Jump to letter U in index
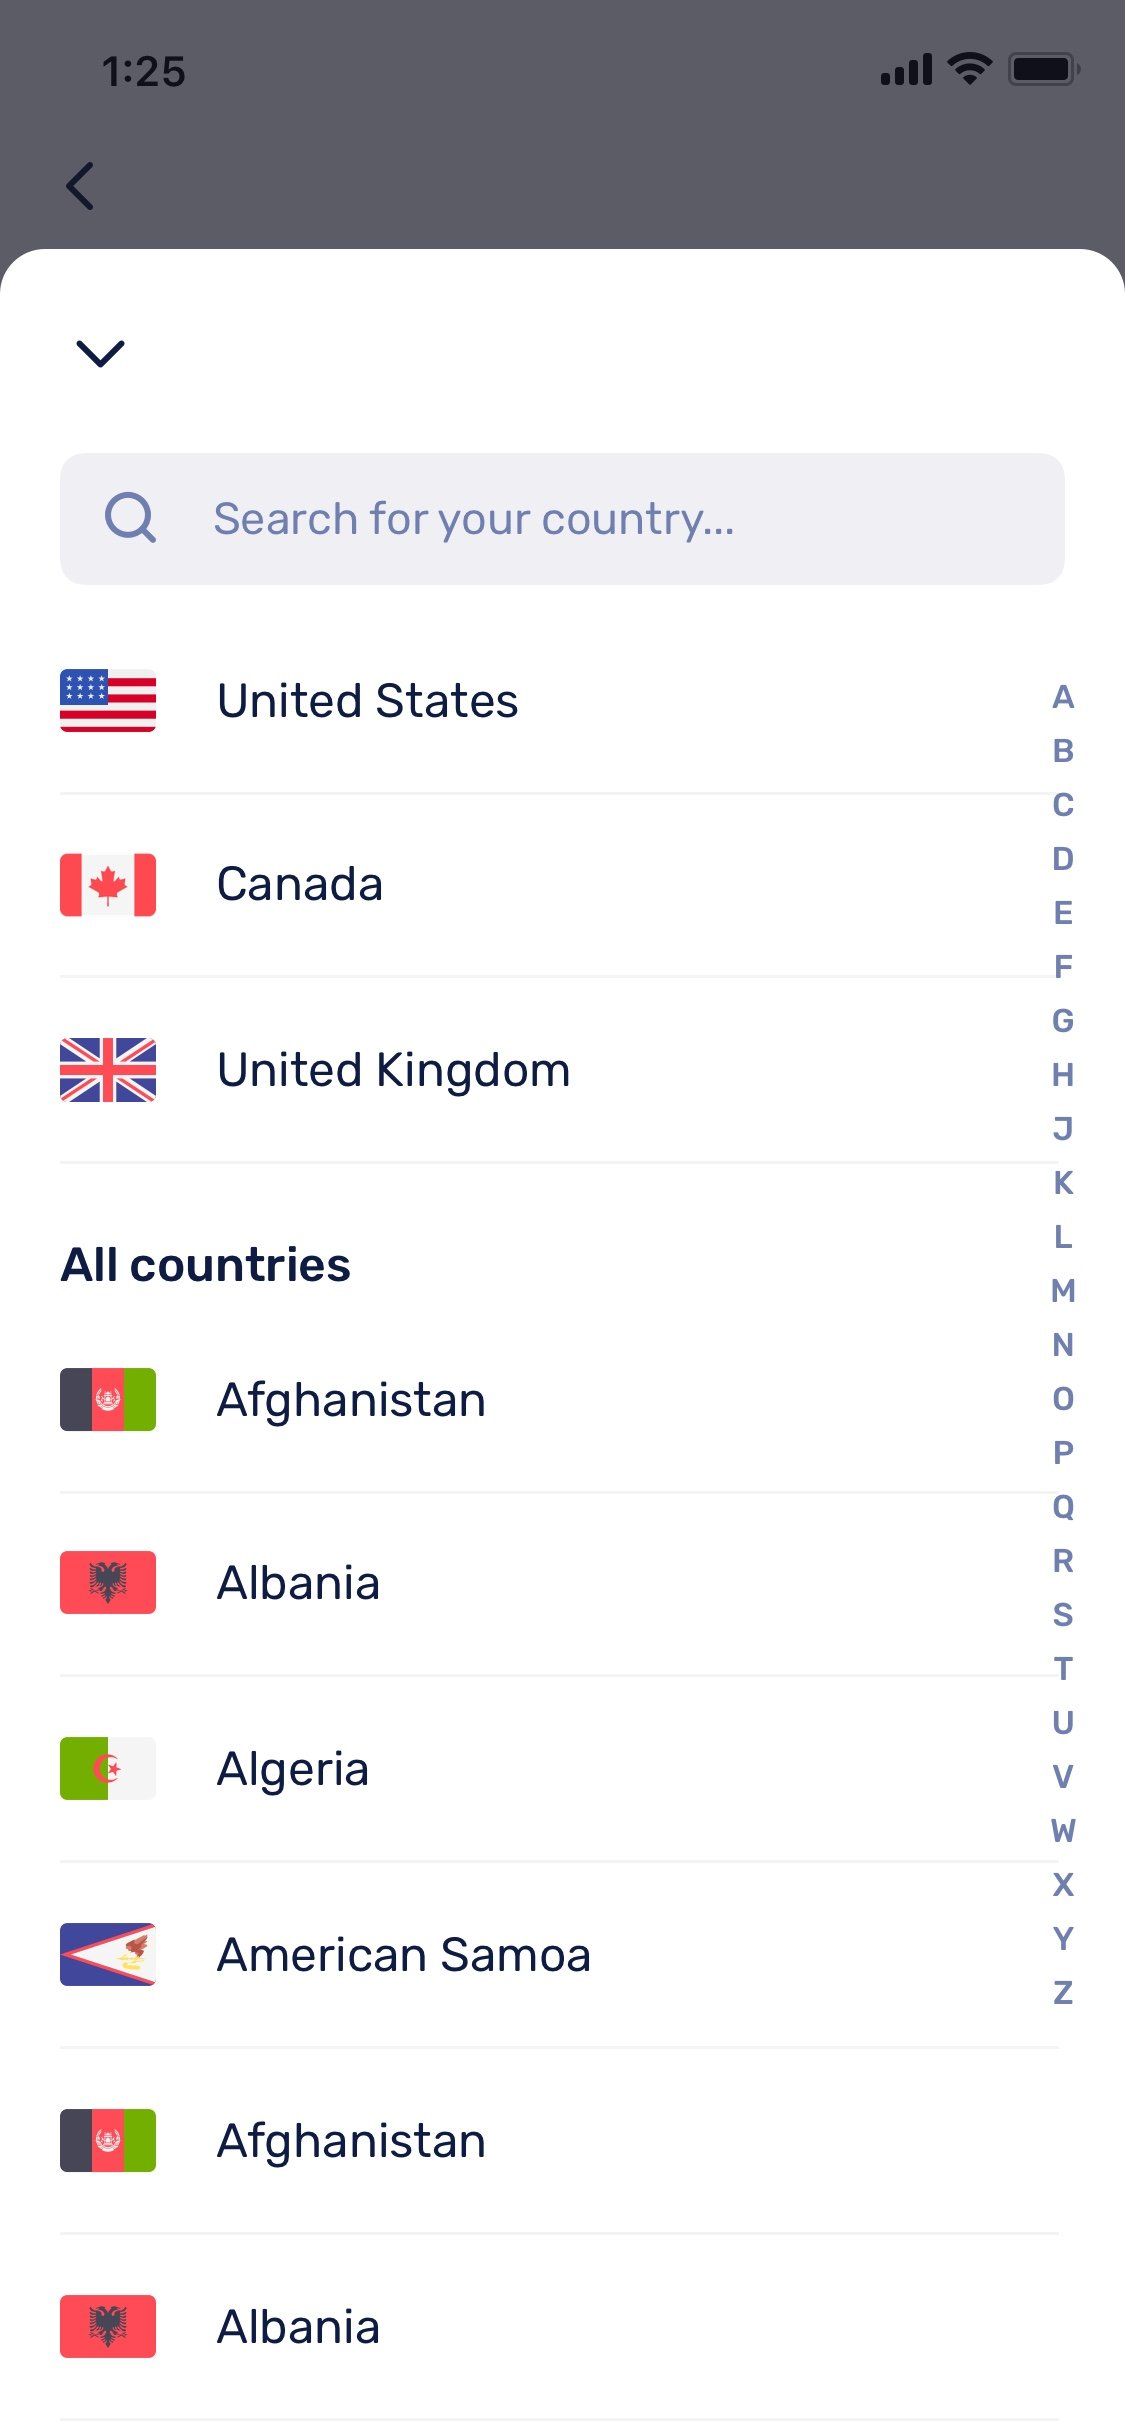 [1063, 1723]
